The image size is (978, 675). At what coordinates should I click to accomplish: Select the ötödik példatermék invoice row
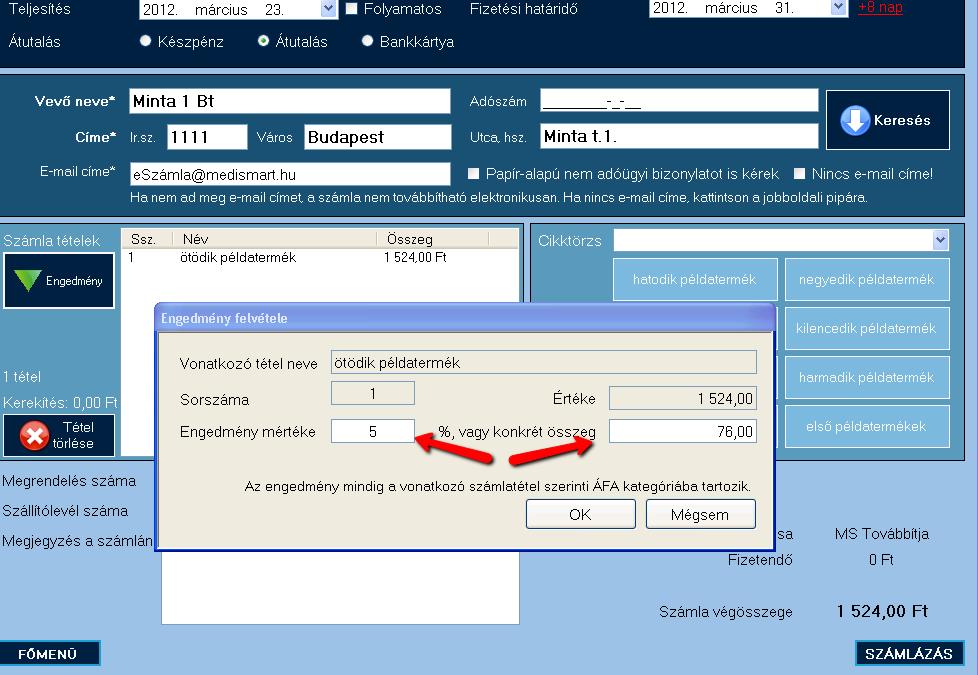click(x=319, y=257)
